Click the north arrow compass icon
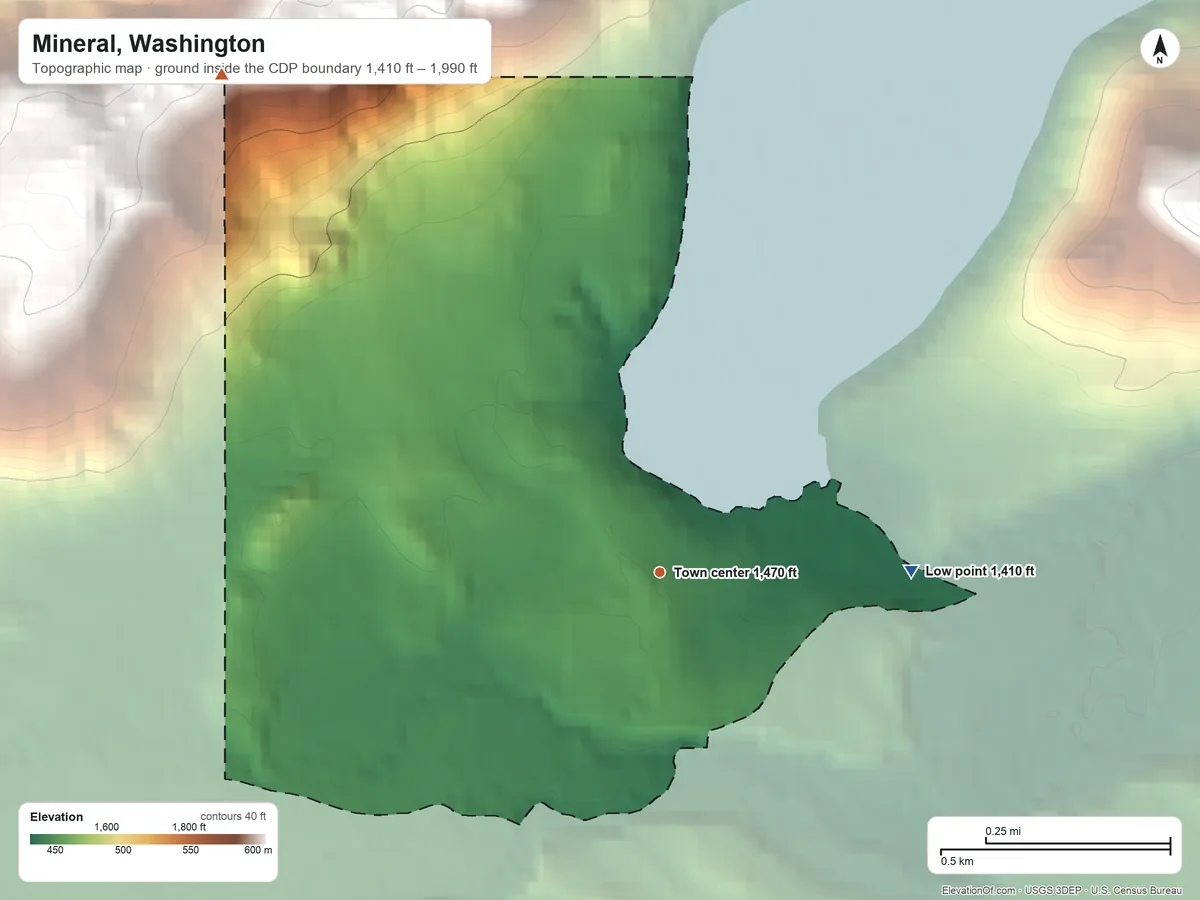1200x900 pixels. [1160, 49]
